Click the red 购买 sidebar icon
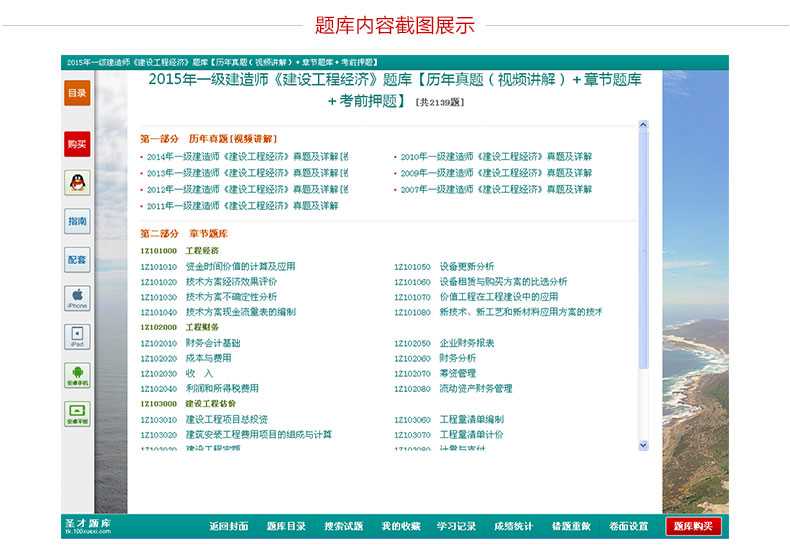Image resolution: width=790 pixels, height=550 pixels. (77, 144)
